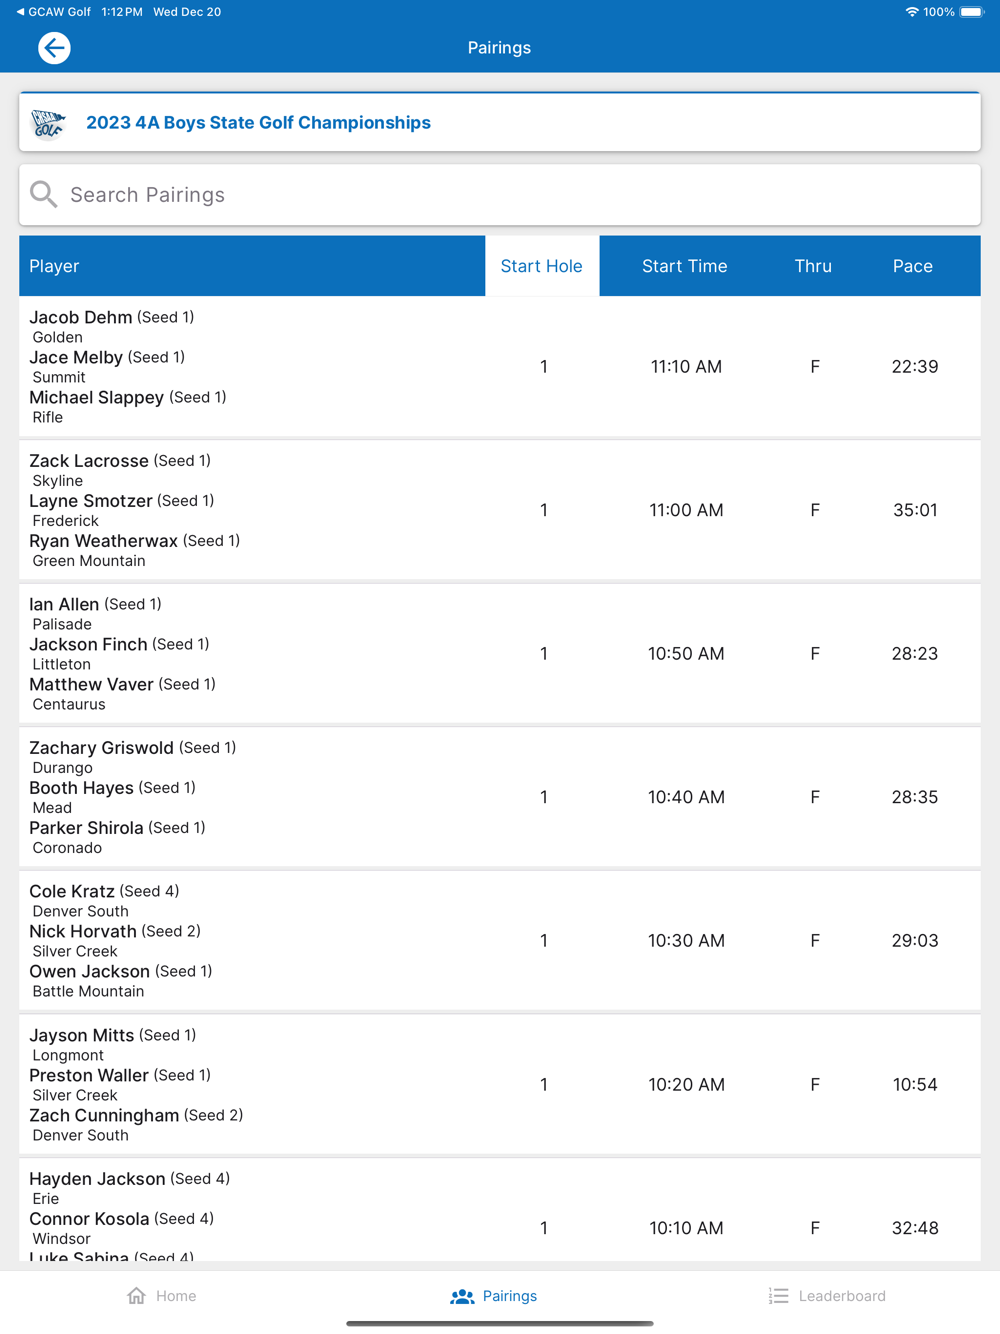
Task: Tap the Palisade school name
Action: point(62,624)
